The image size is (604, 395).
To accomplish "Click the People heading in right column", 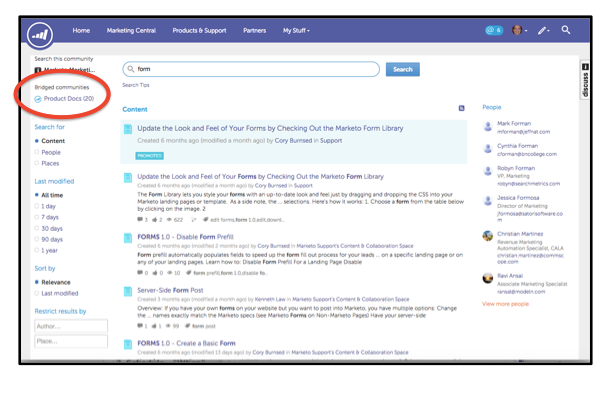I will click(492, 107).
